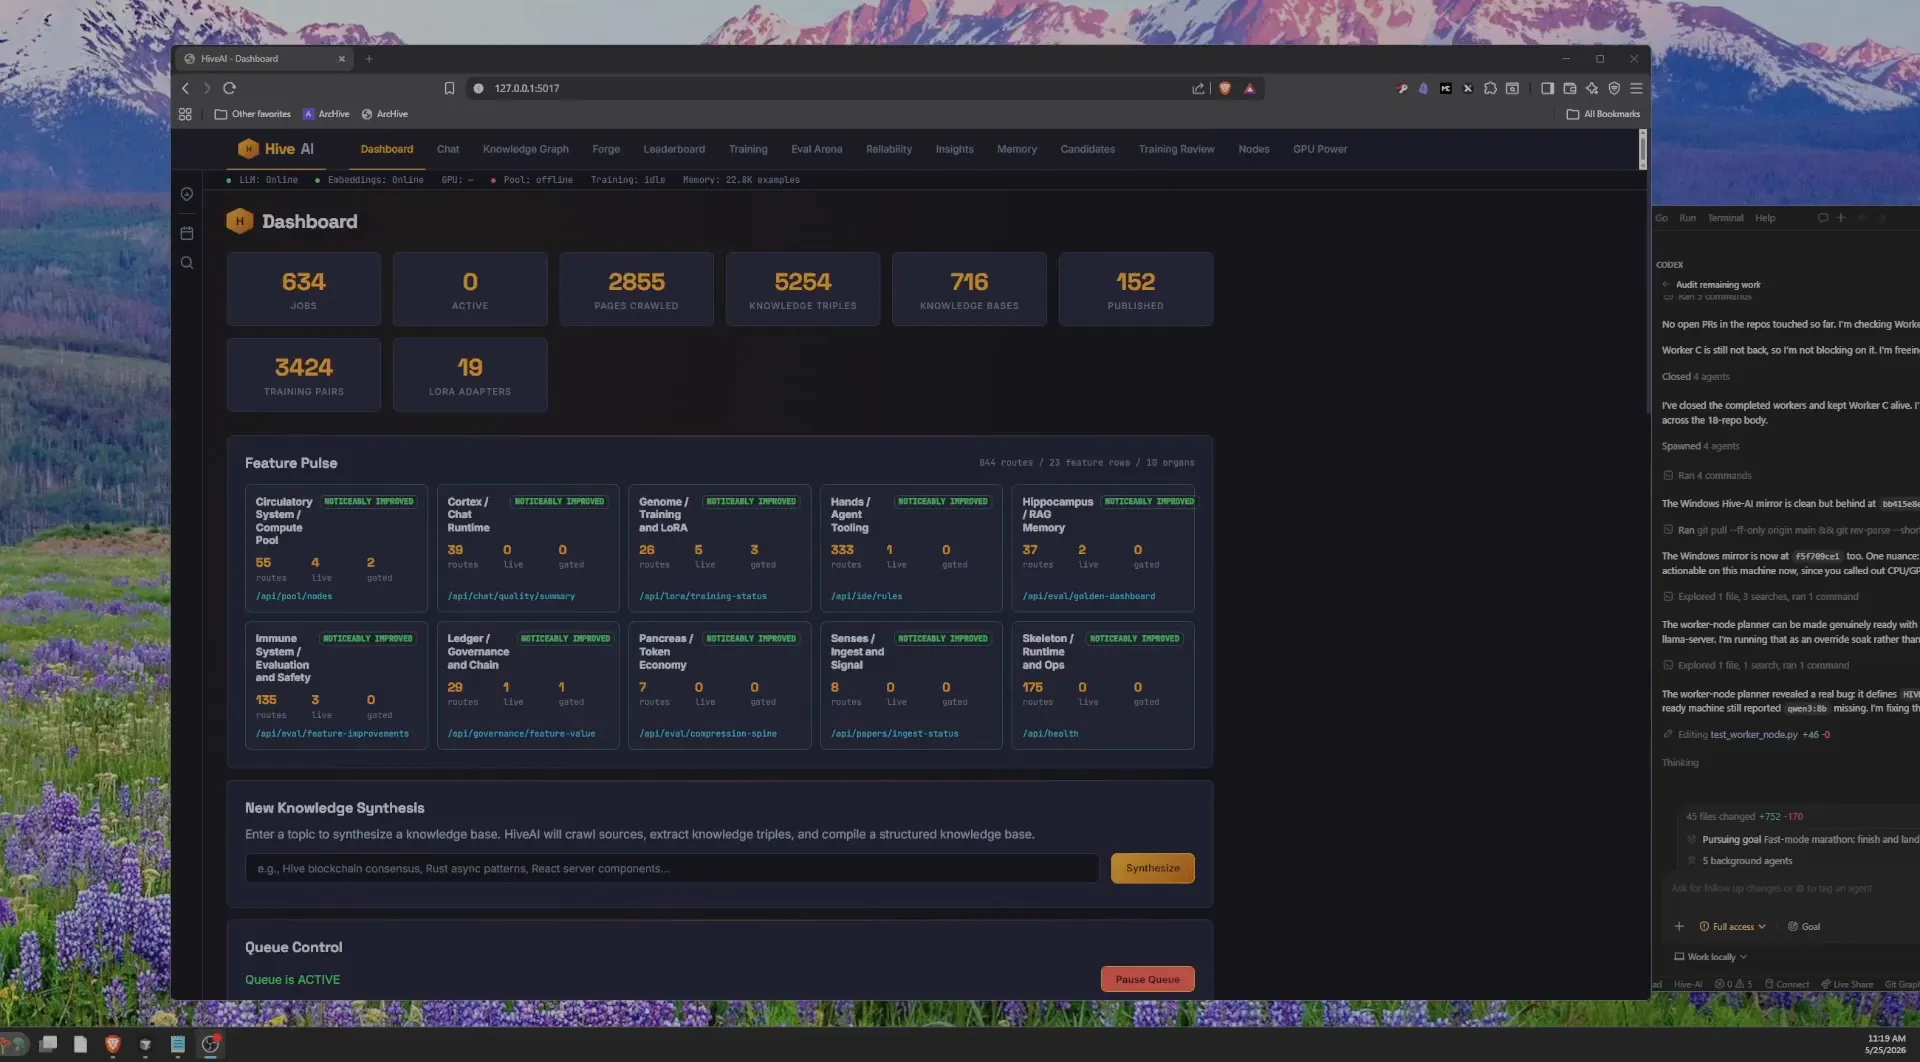
Task: Bookmark this page via address bar icon
Action: tap(449, 88)
